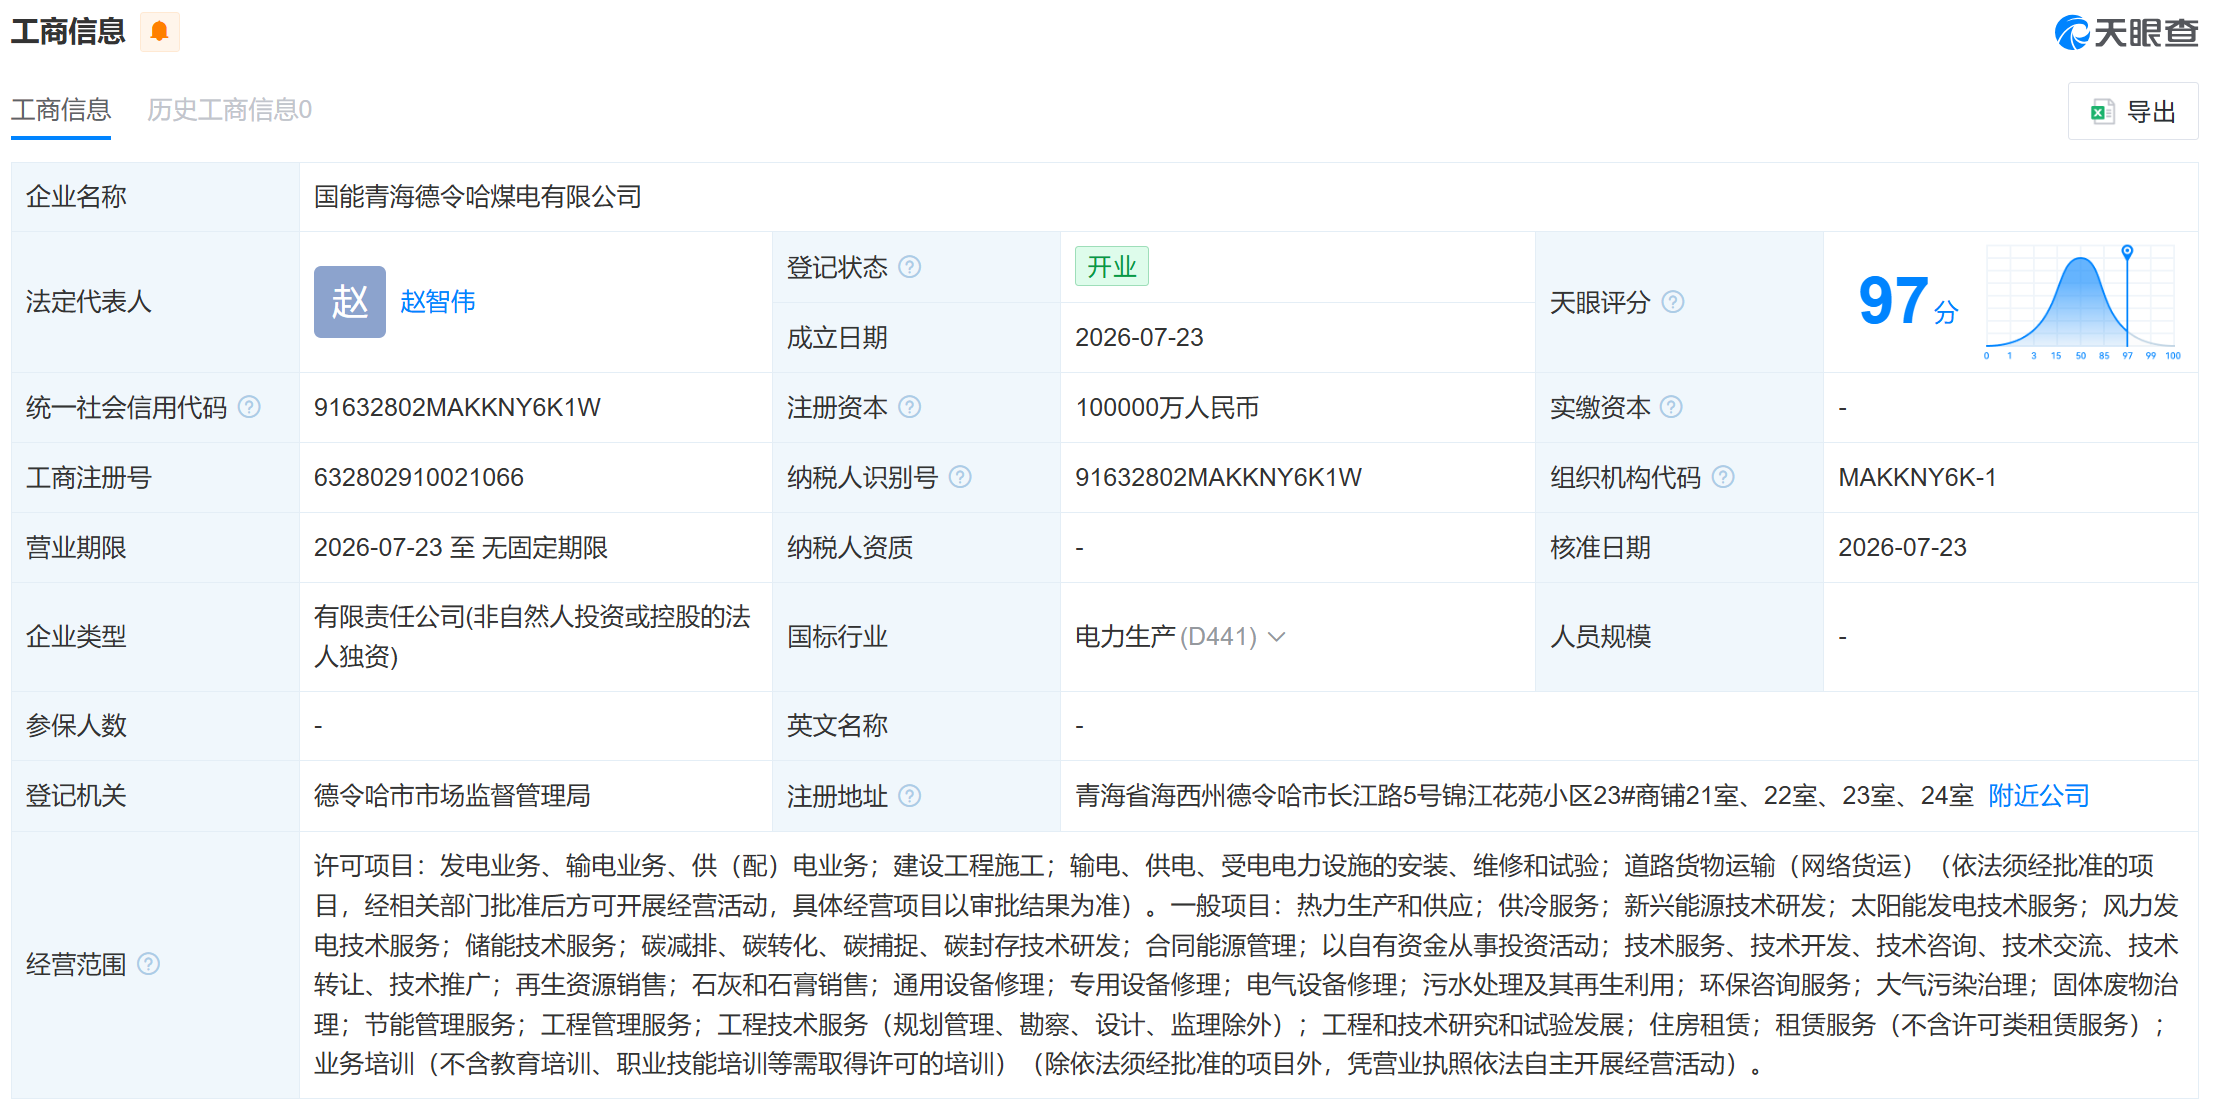Select business term 2026-07-23 至 无固定期限
Image resolution: width=2224 pixels, height=1112 pixels.
(461, 547)
